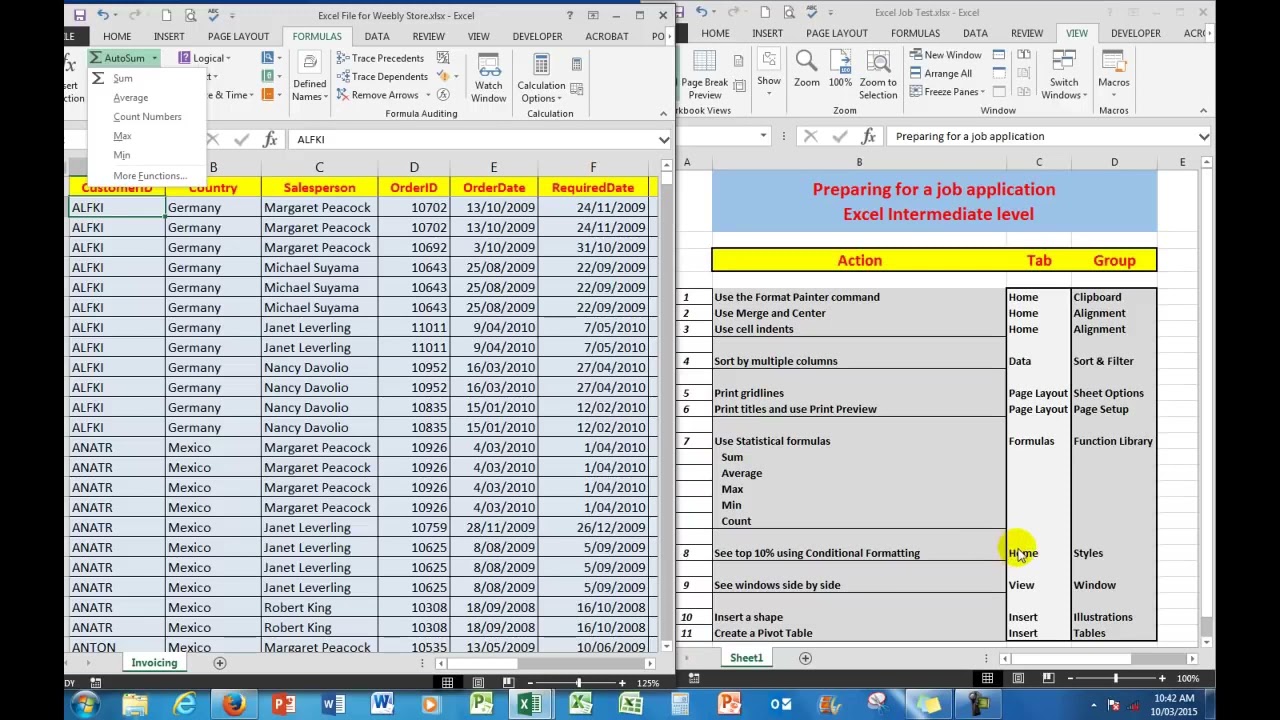Viewport: 1280px width, 720px height.
Task: Click Show Formulas icon beside Trace Precedents
Action: point(443,58)
